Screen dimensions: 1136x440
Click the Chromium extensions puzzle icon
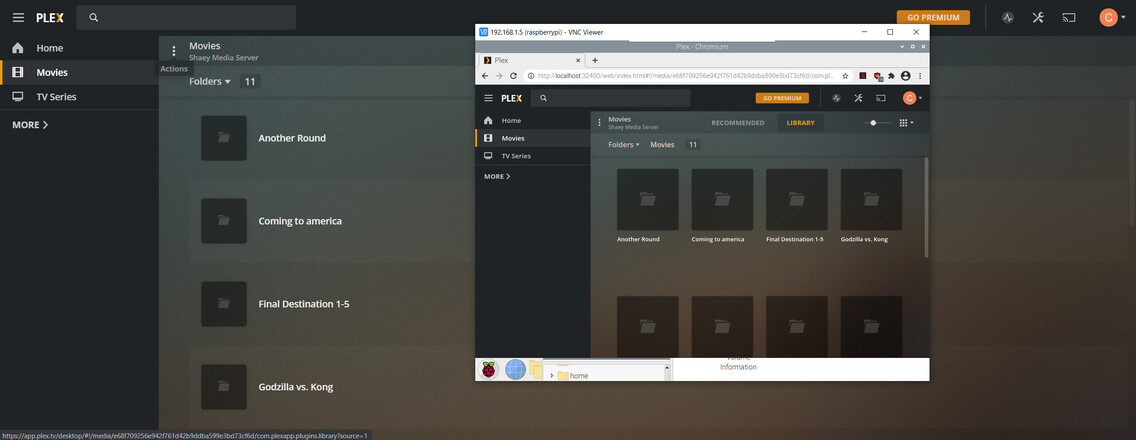click(891, 75)
